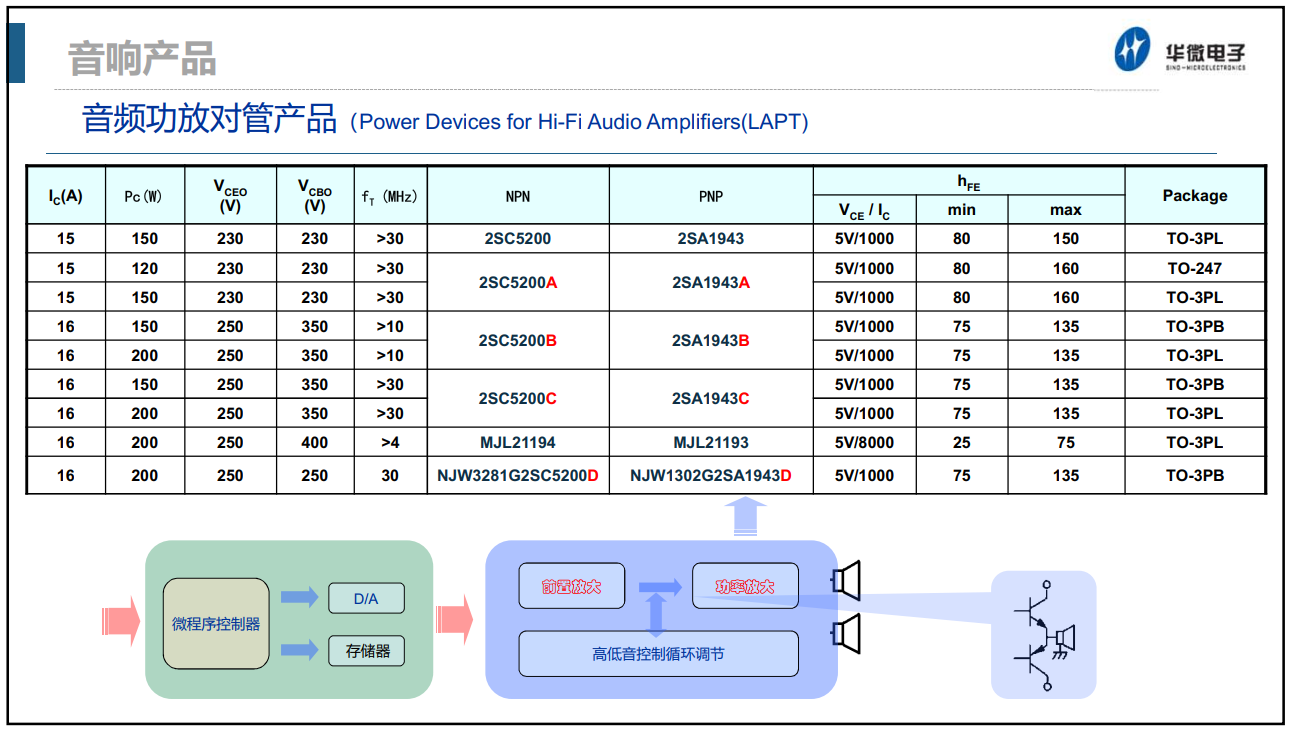Screen dimensions: 1292x729
Task: Click the 音响产品 slide heading
Action: point(142,59)
